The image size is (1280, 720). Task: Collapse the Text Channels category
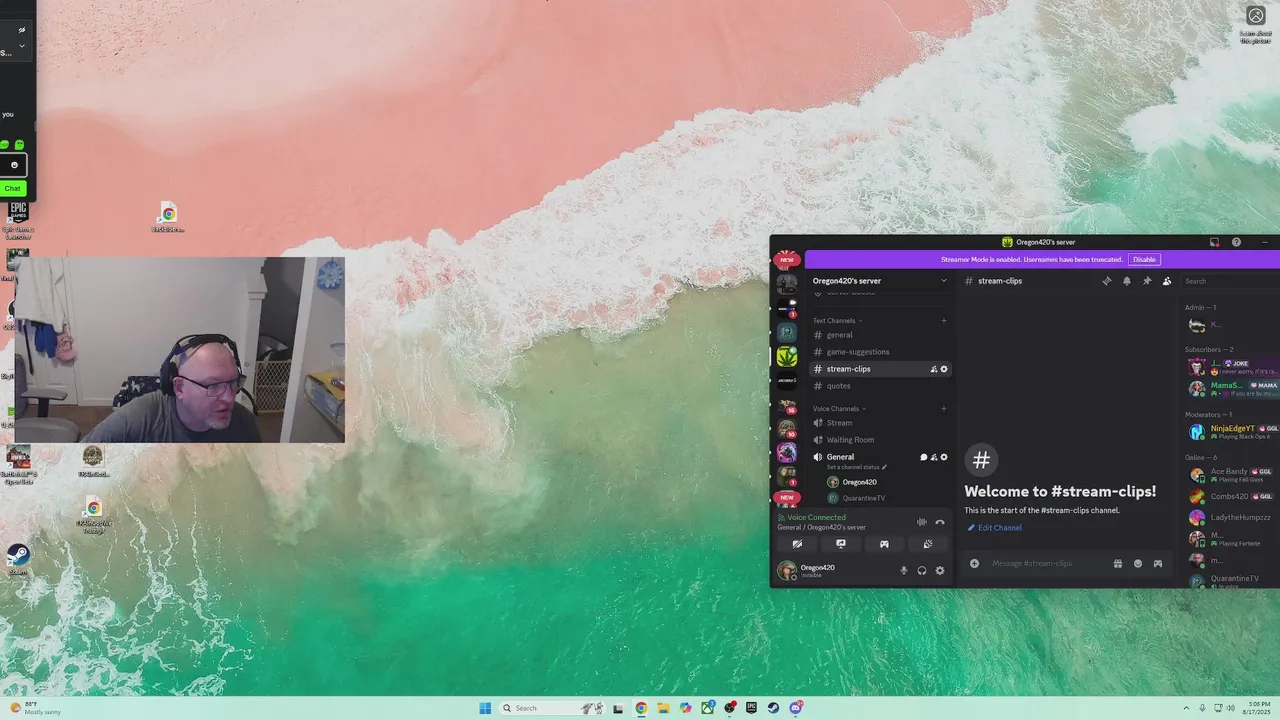pos(837,321)
